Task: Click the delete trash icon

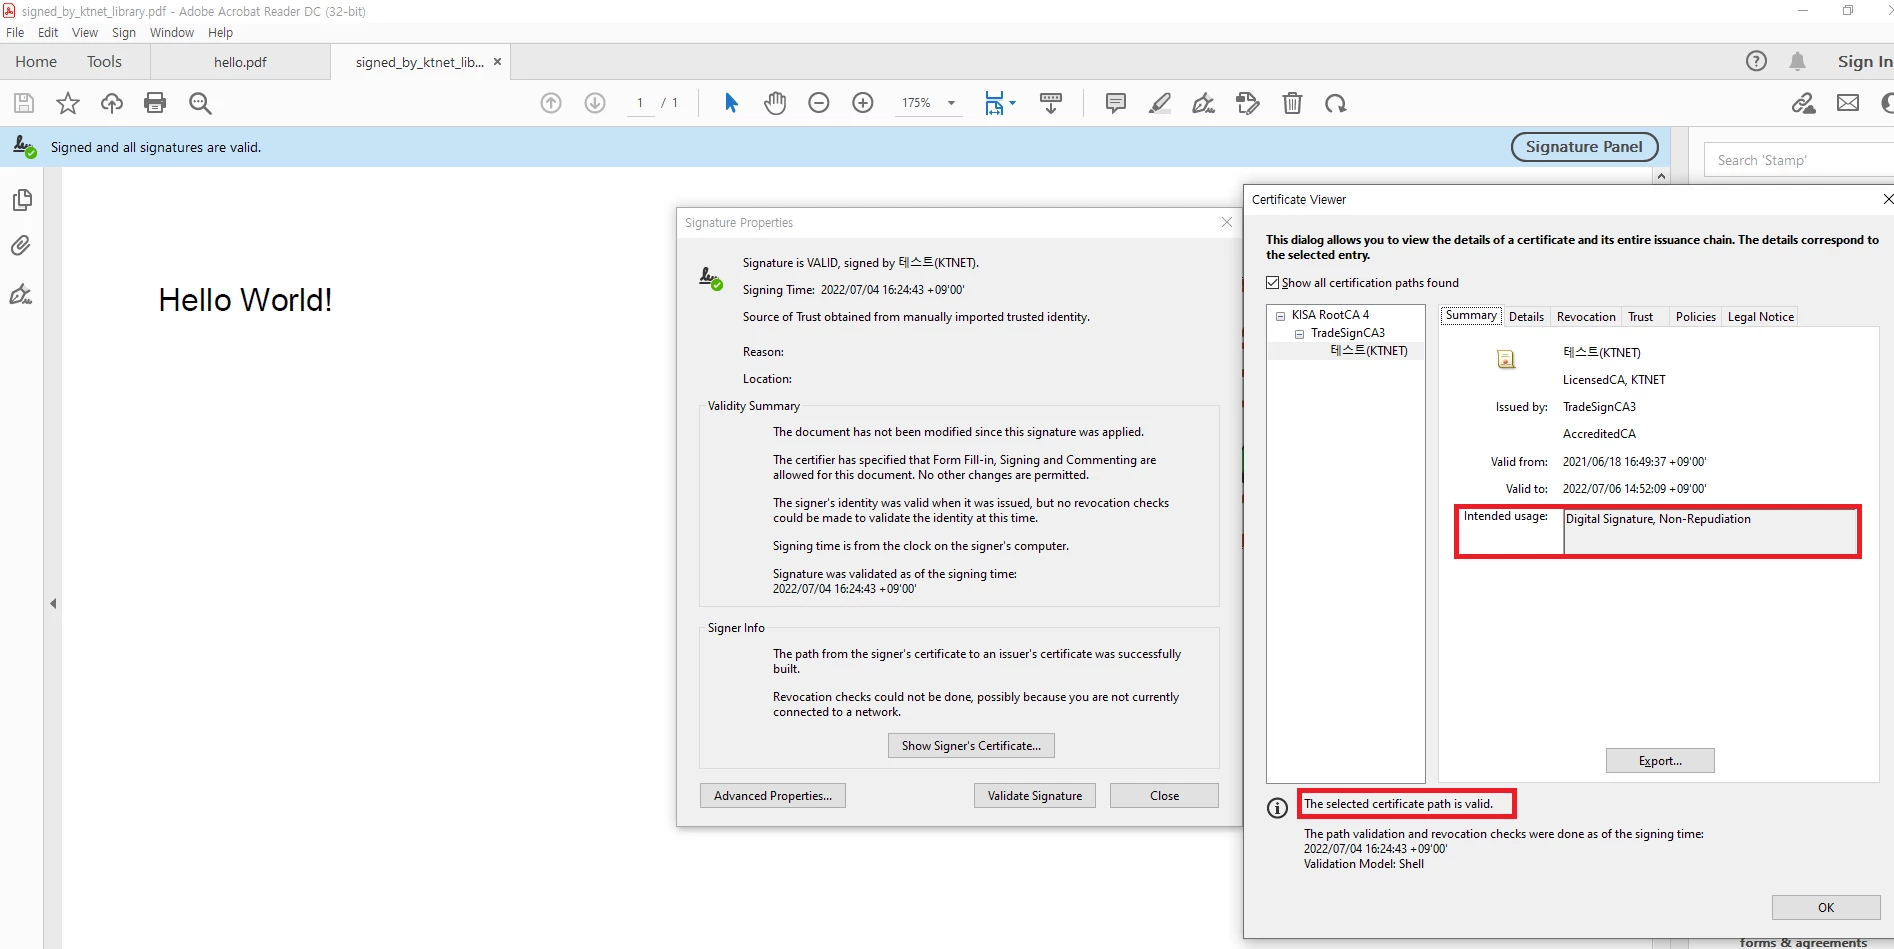Action: pyautogui.click(x=1293, y=103)
